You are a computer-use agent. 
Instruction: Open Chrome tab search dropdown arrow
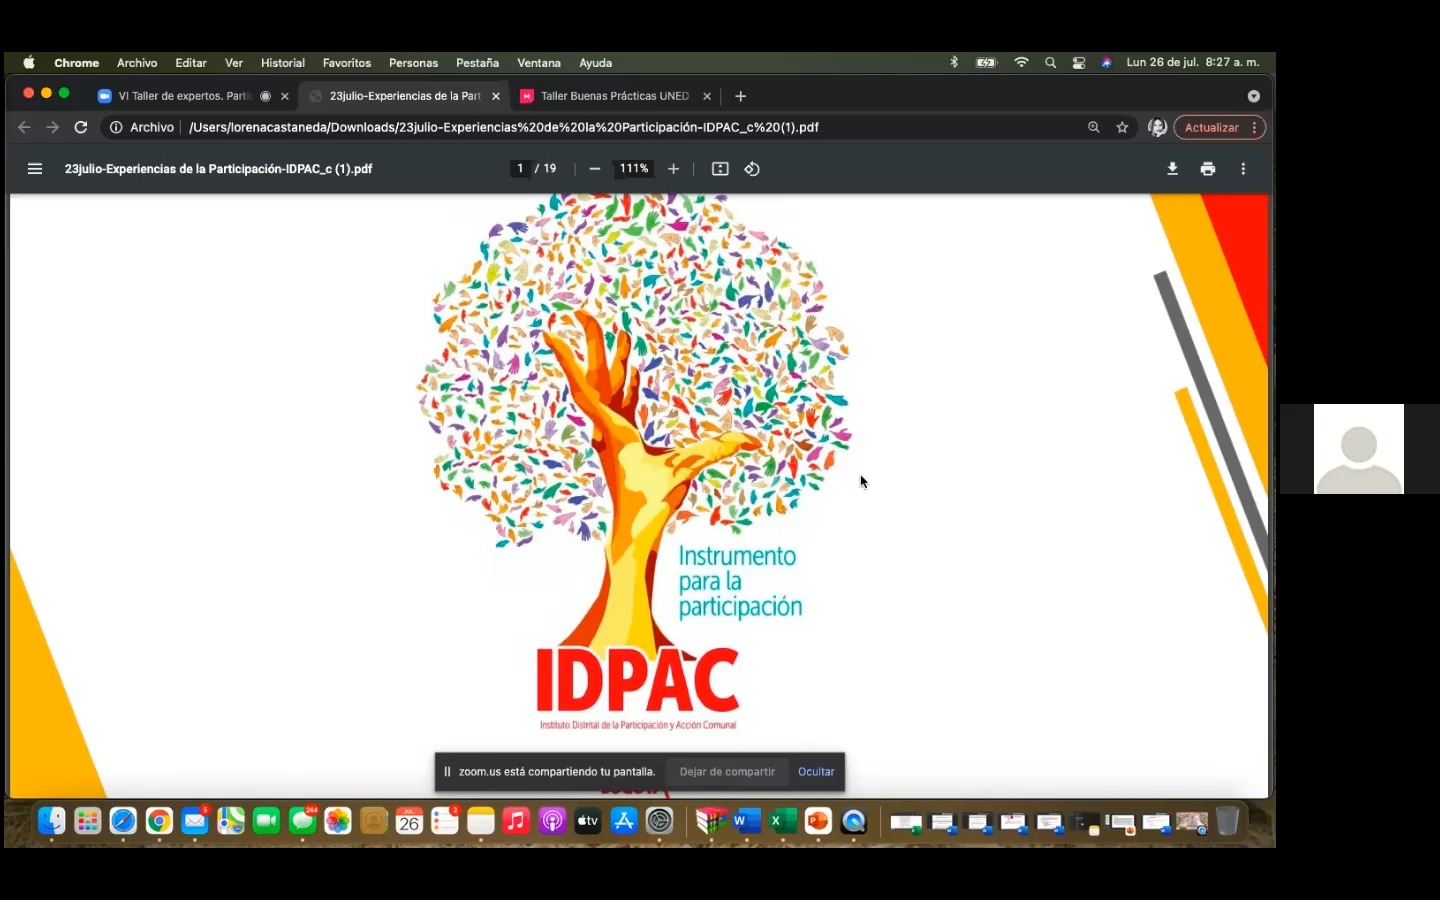[x=1253, y=96]
